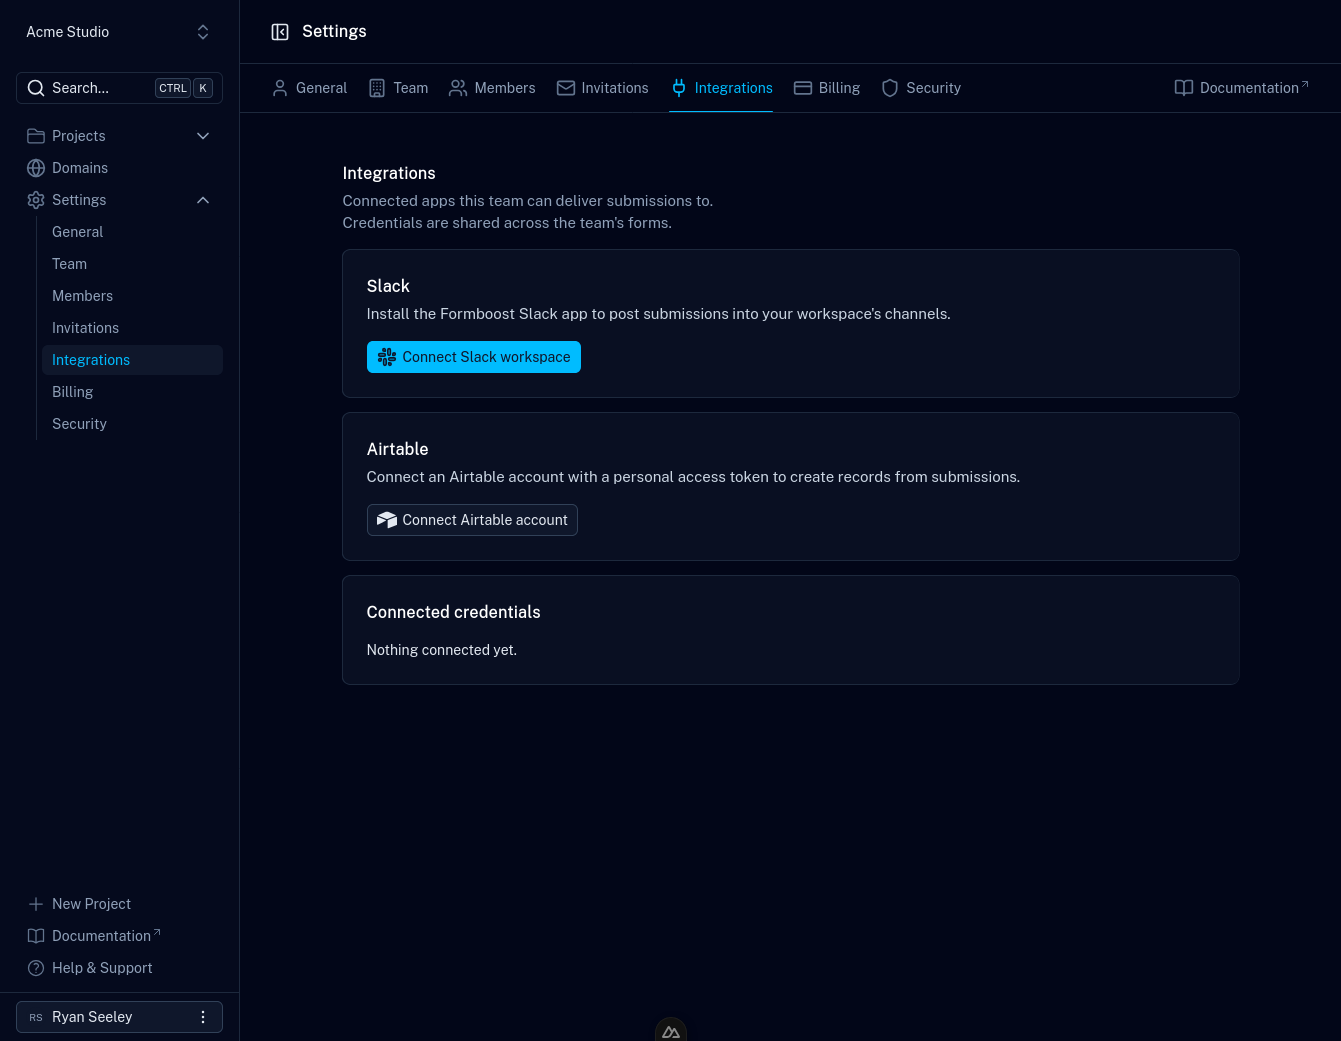Switch to the Billing tab

pos(827,88)
